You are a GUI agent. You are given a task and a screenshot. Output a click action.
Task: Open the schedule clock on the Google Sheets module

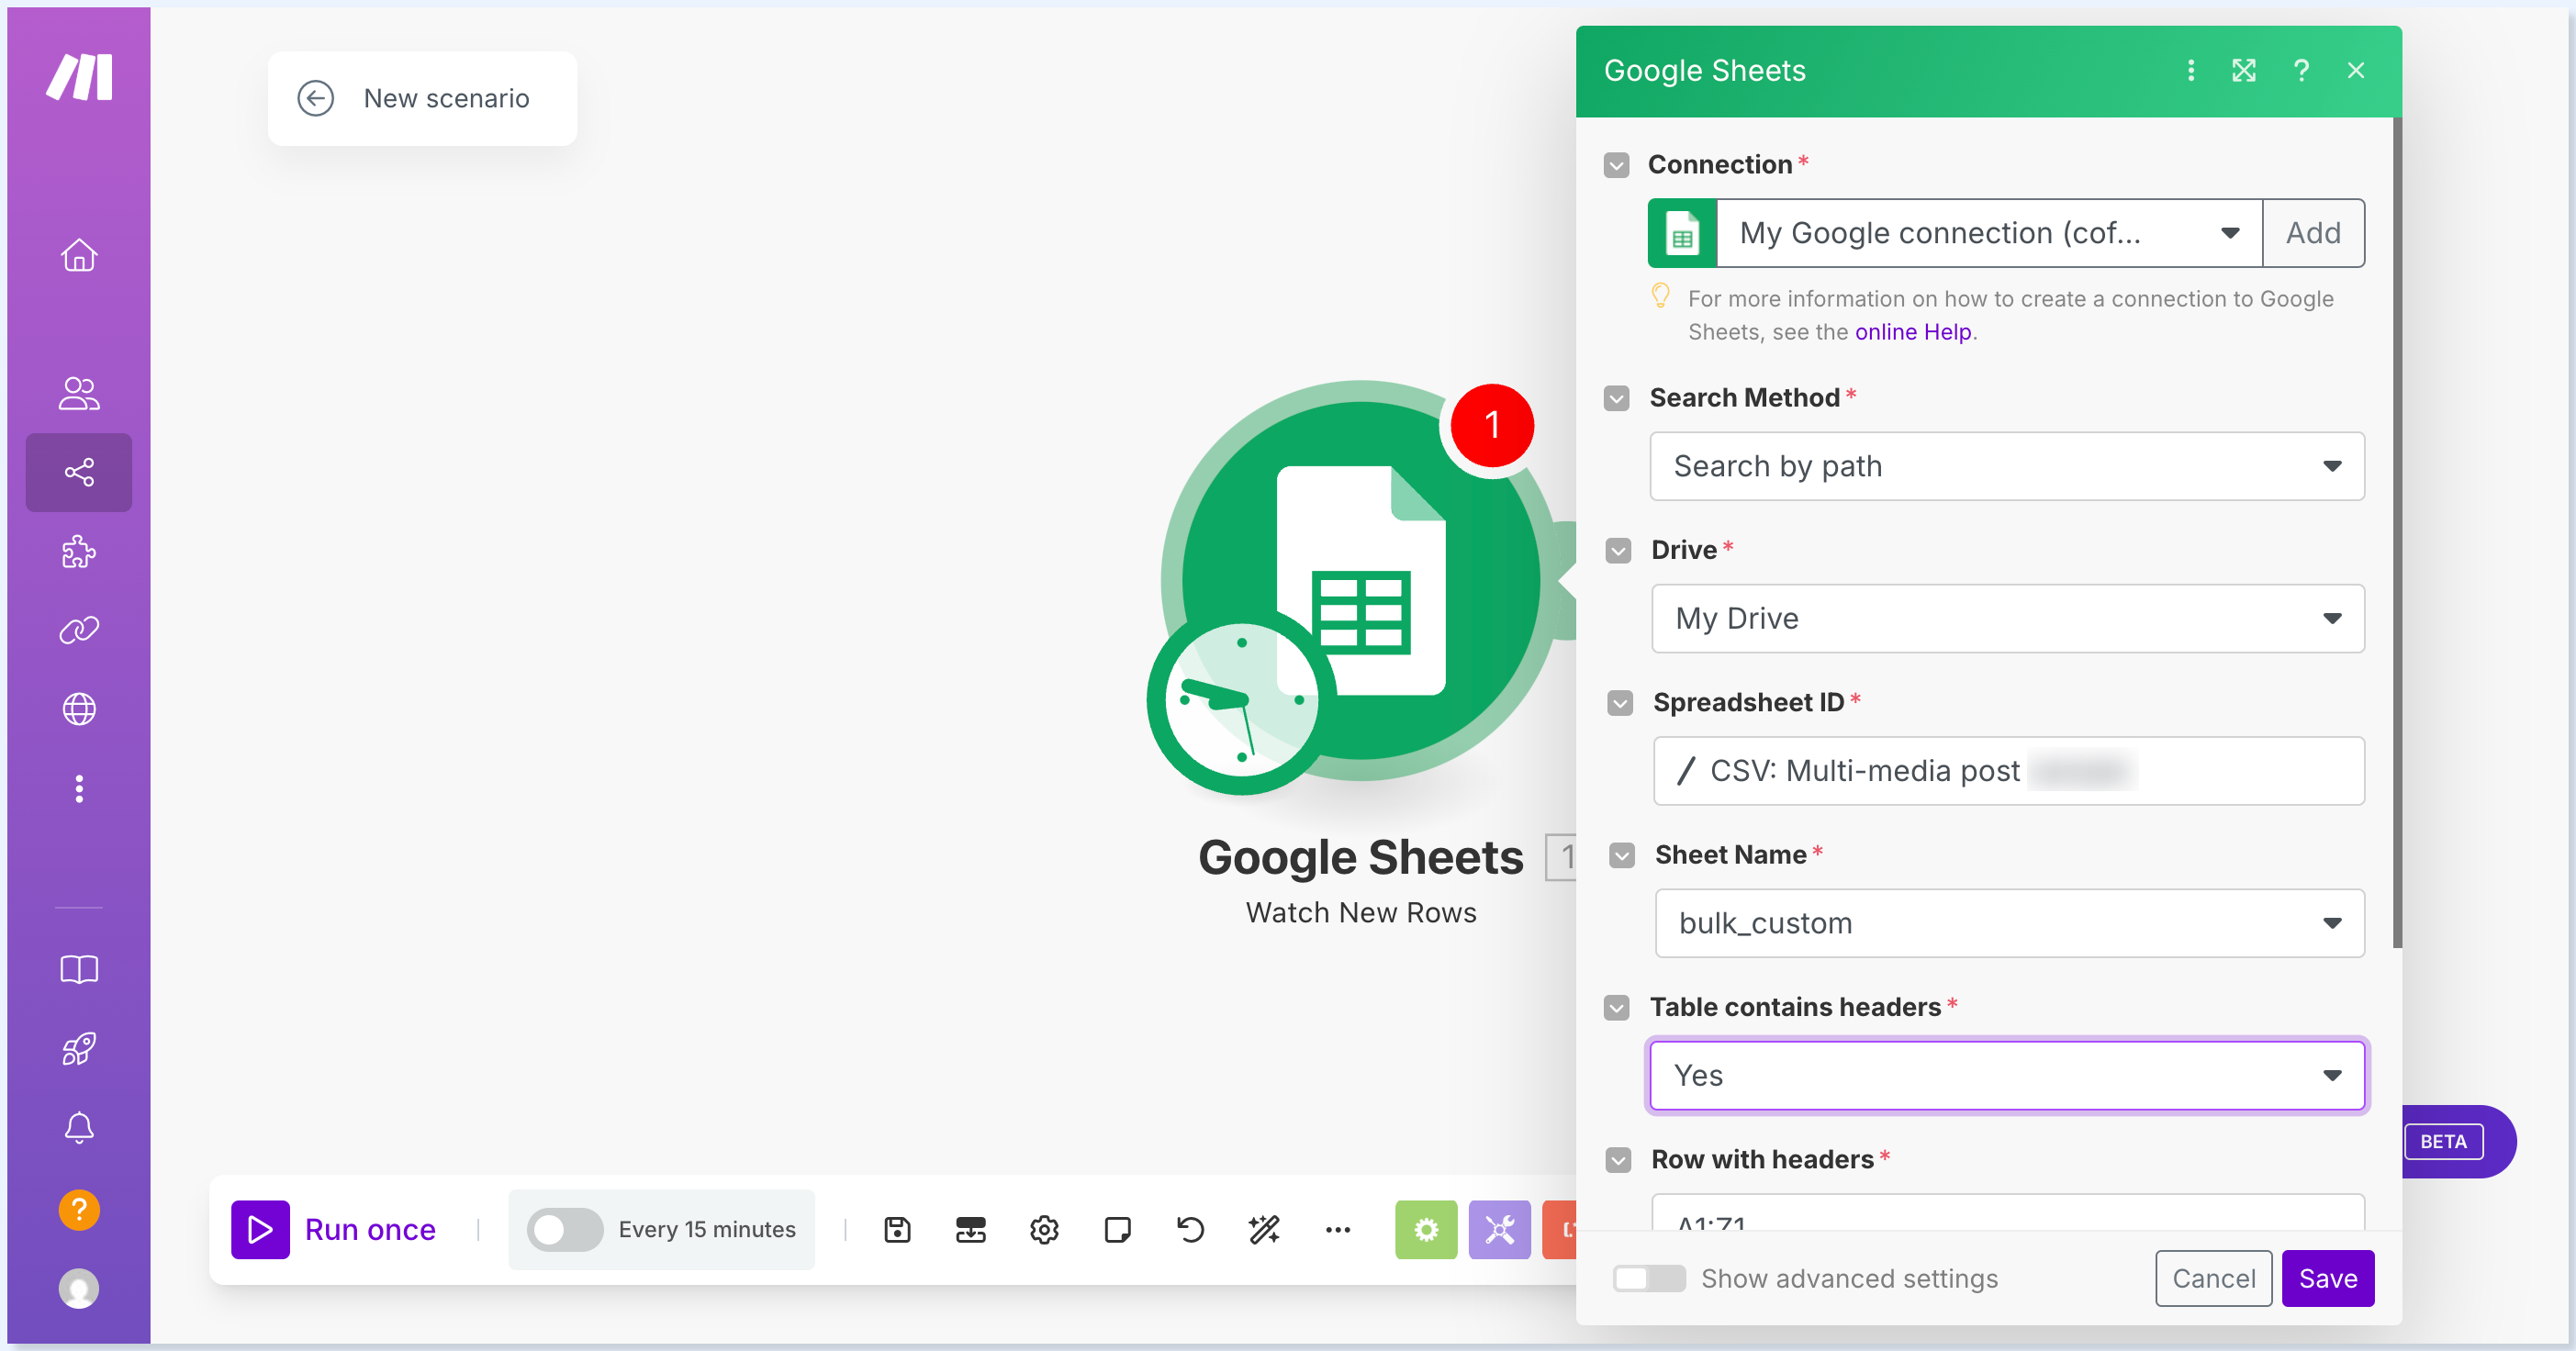pos(1240,701)
